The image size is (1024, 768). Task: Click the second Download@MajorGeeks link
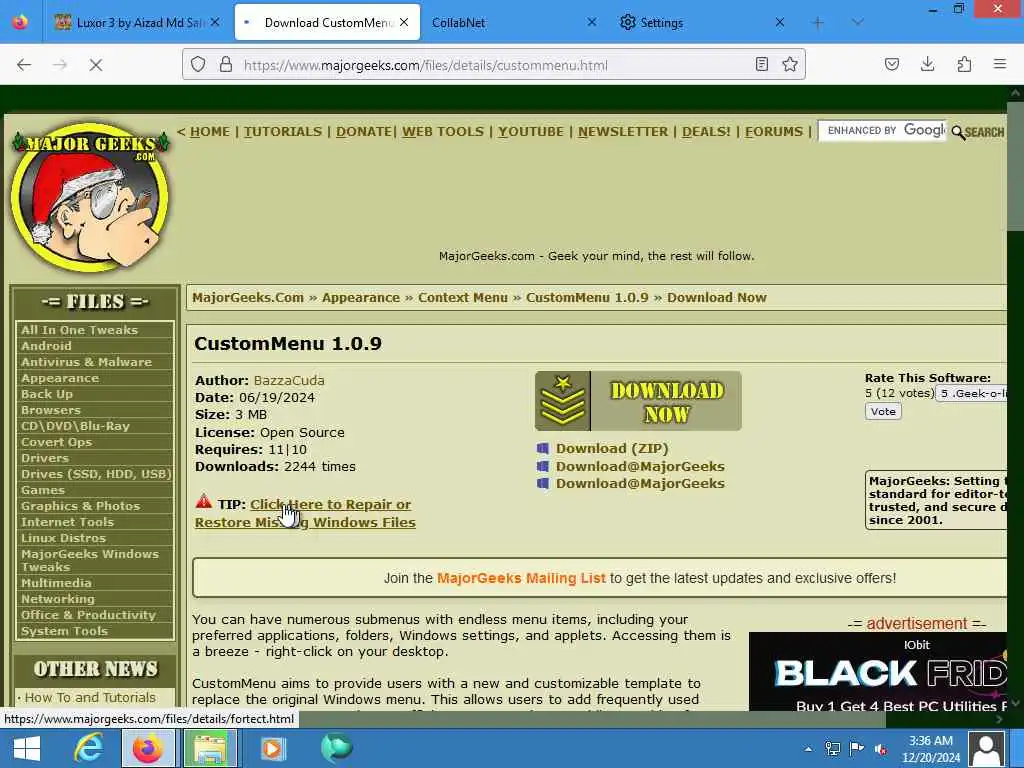[640, 483]
